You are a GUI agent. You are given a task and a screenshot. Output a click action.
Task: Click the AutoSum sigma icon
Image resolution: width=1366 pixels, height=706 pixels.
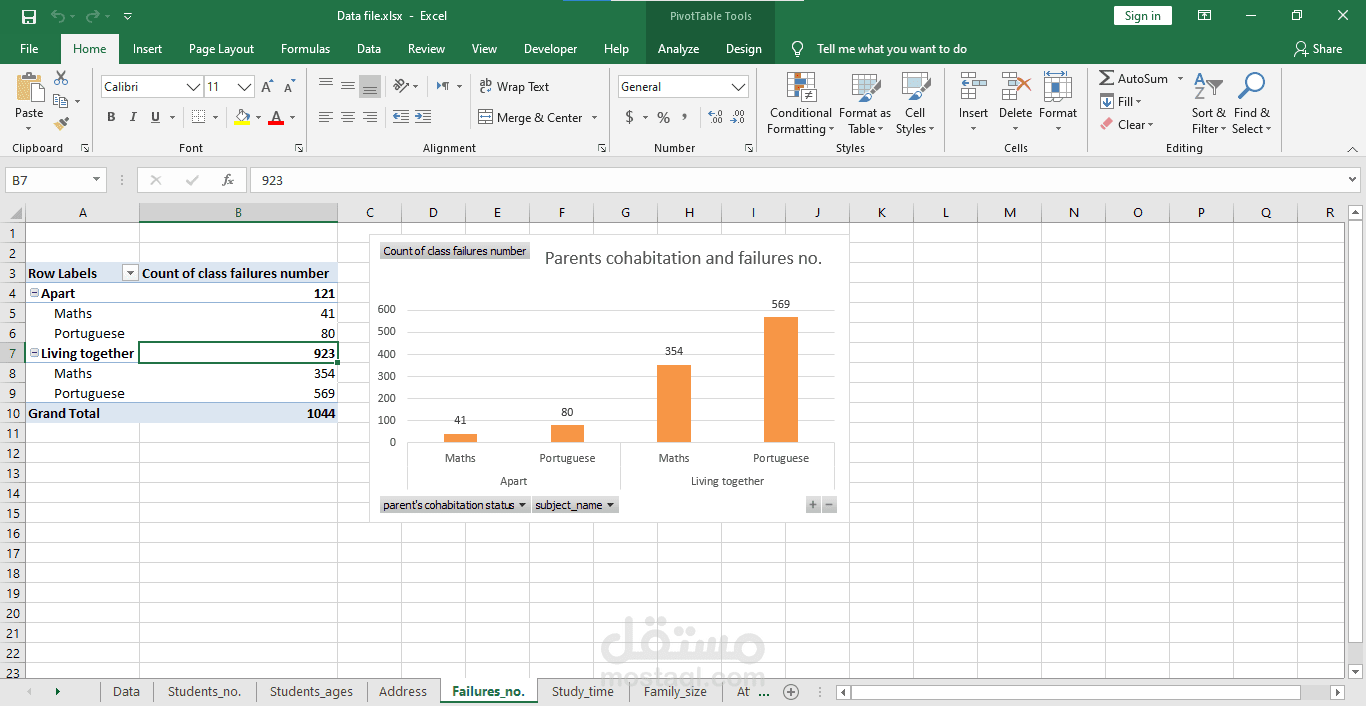point(1106,78)
